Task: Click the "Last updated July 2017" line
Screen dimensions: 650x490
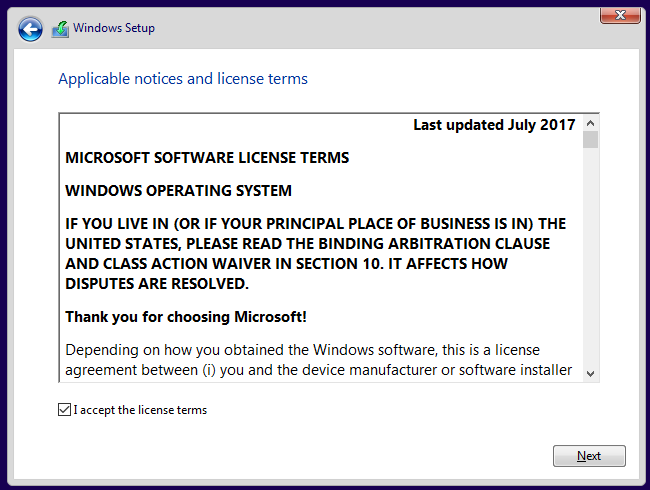Action: pyautogui.click(x=494, y=125)
